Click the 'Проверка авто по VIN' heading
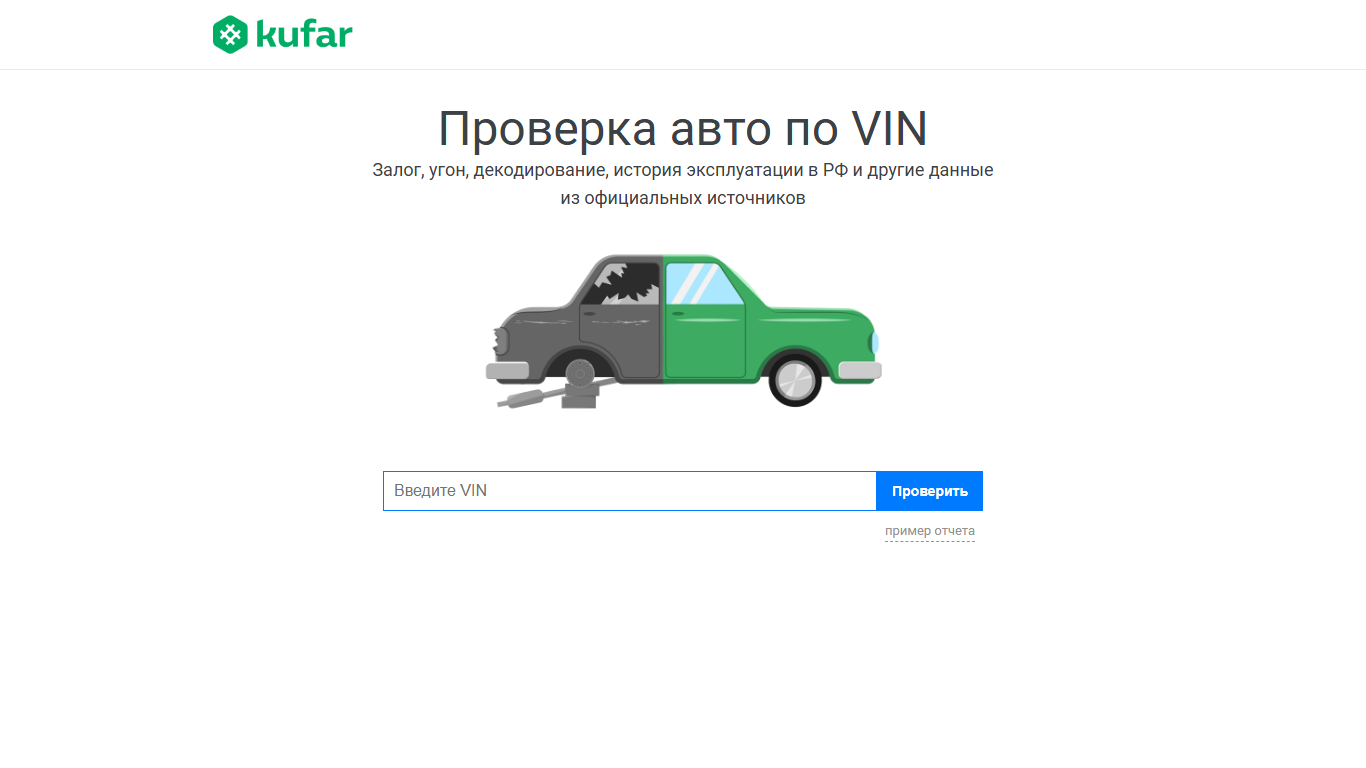1366x768 pixels. [683, 128]
